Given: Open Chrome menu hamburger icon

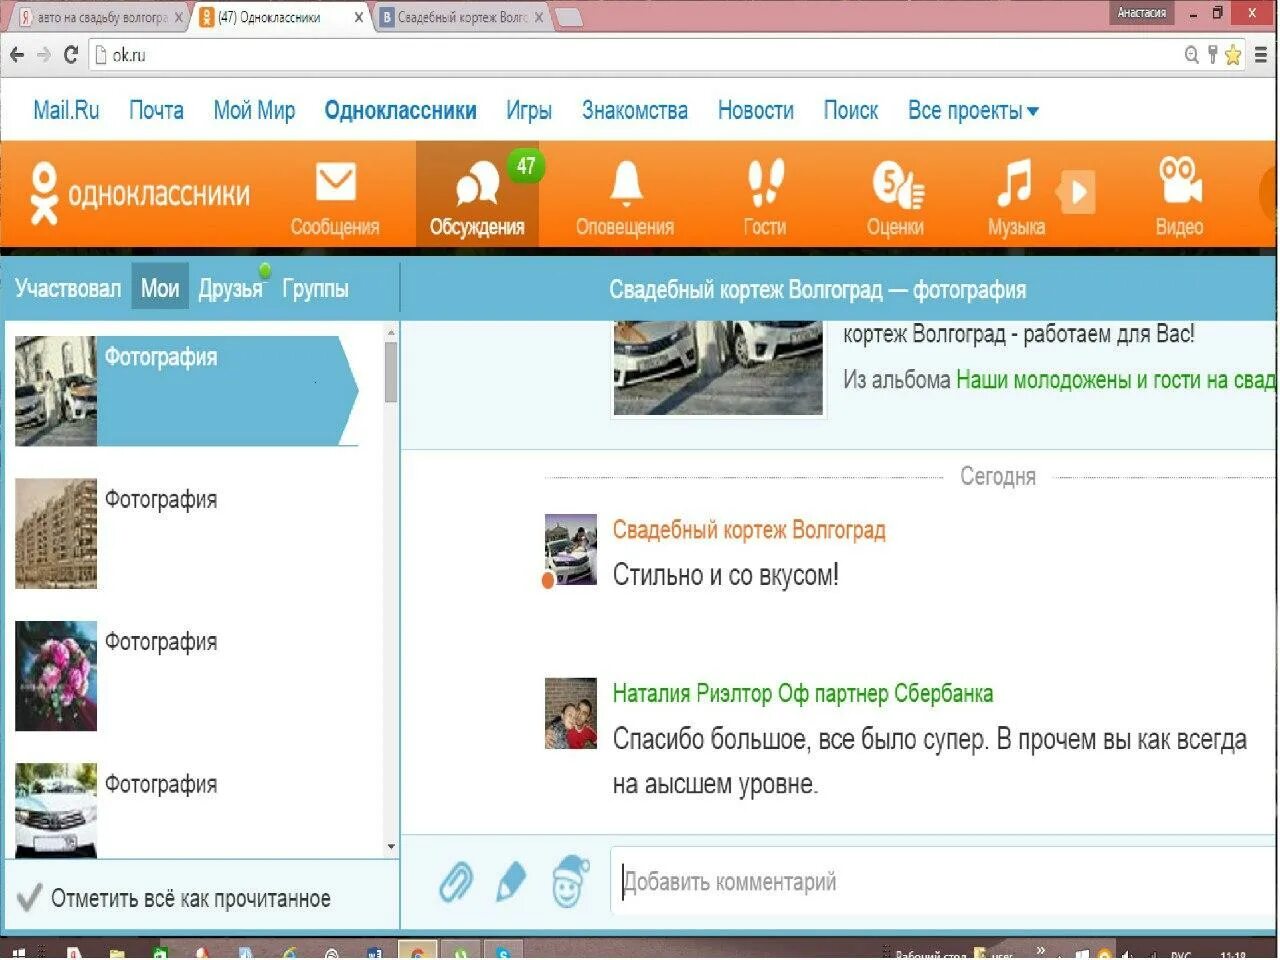Looking at the screenshot, I should [1261, 55].
